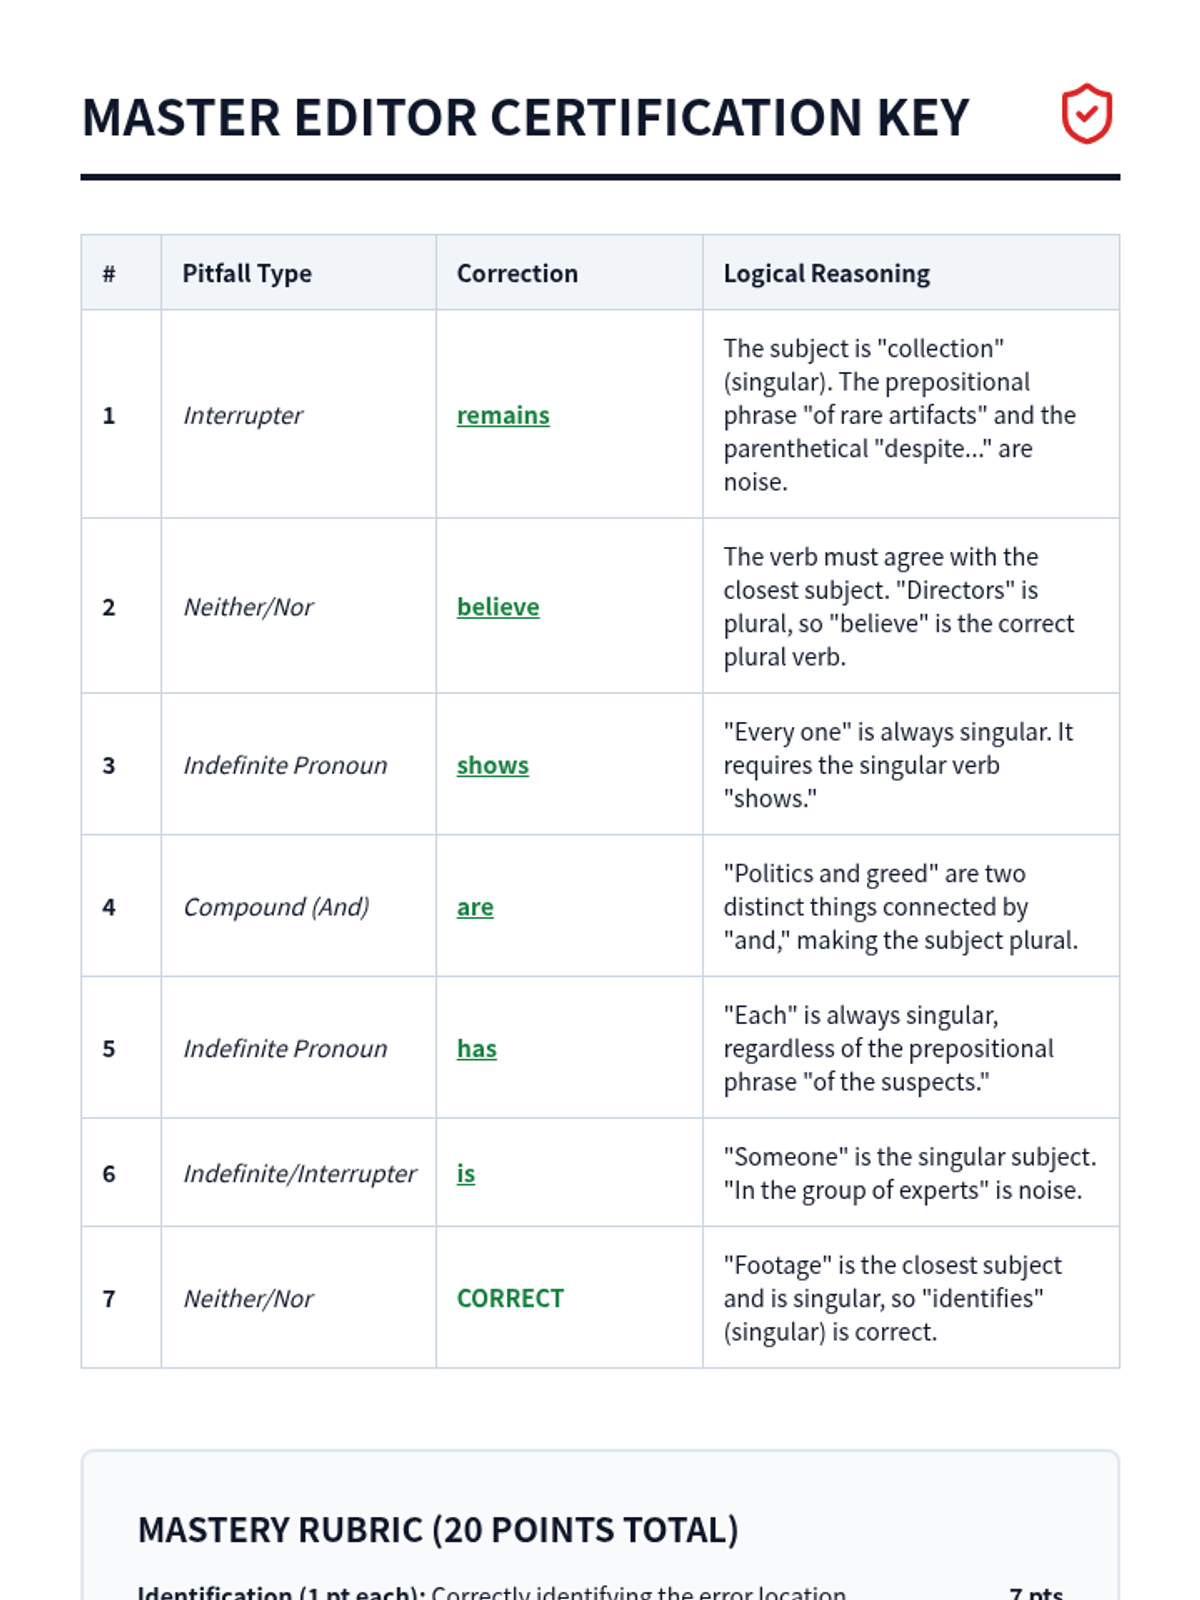Click the Logical Reasoning column header
Viewport: 1200px width, 1600px height.
coord(826,273)
